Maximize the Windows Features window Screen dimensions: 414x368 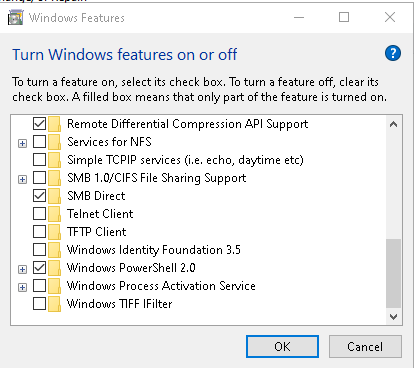coord(344,17)
